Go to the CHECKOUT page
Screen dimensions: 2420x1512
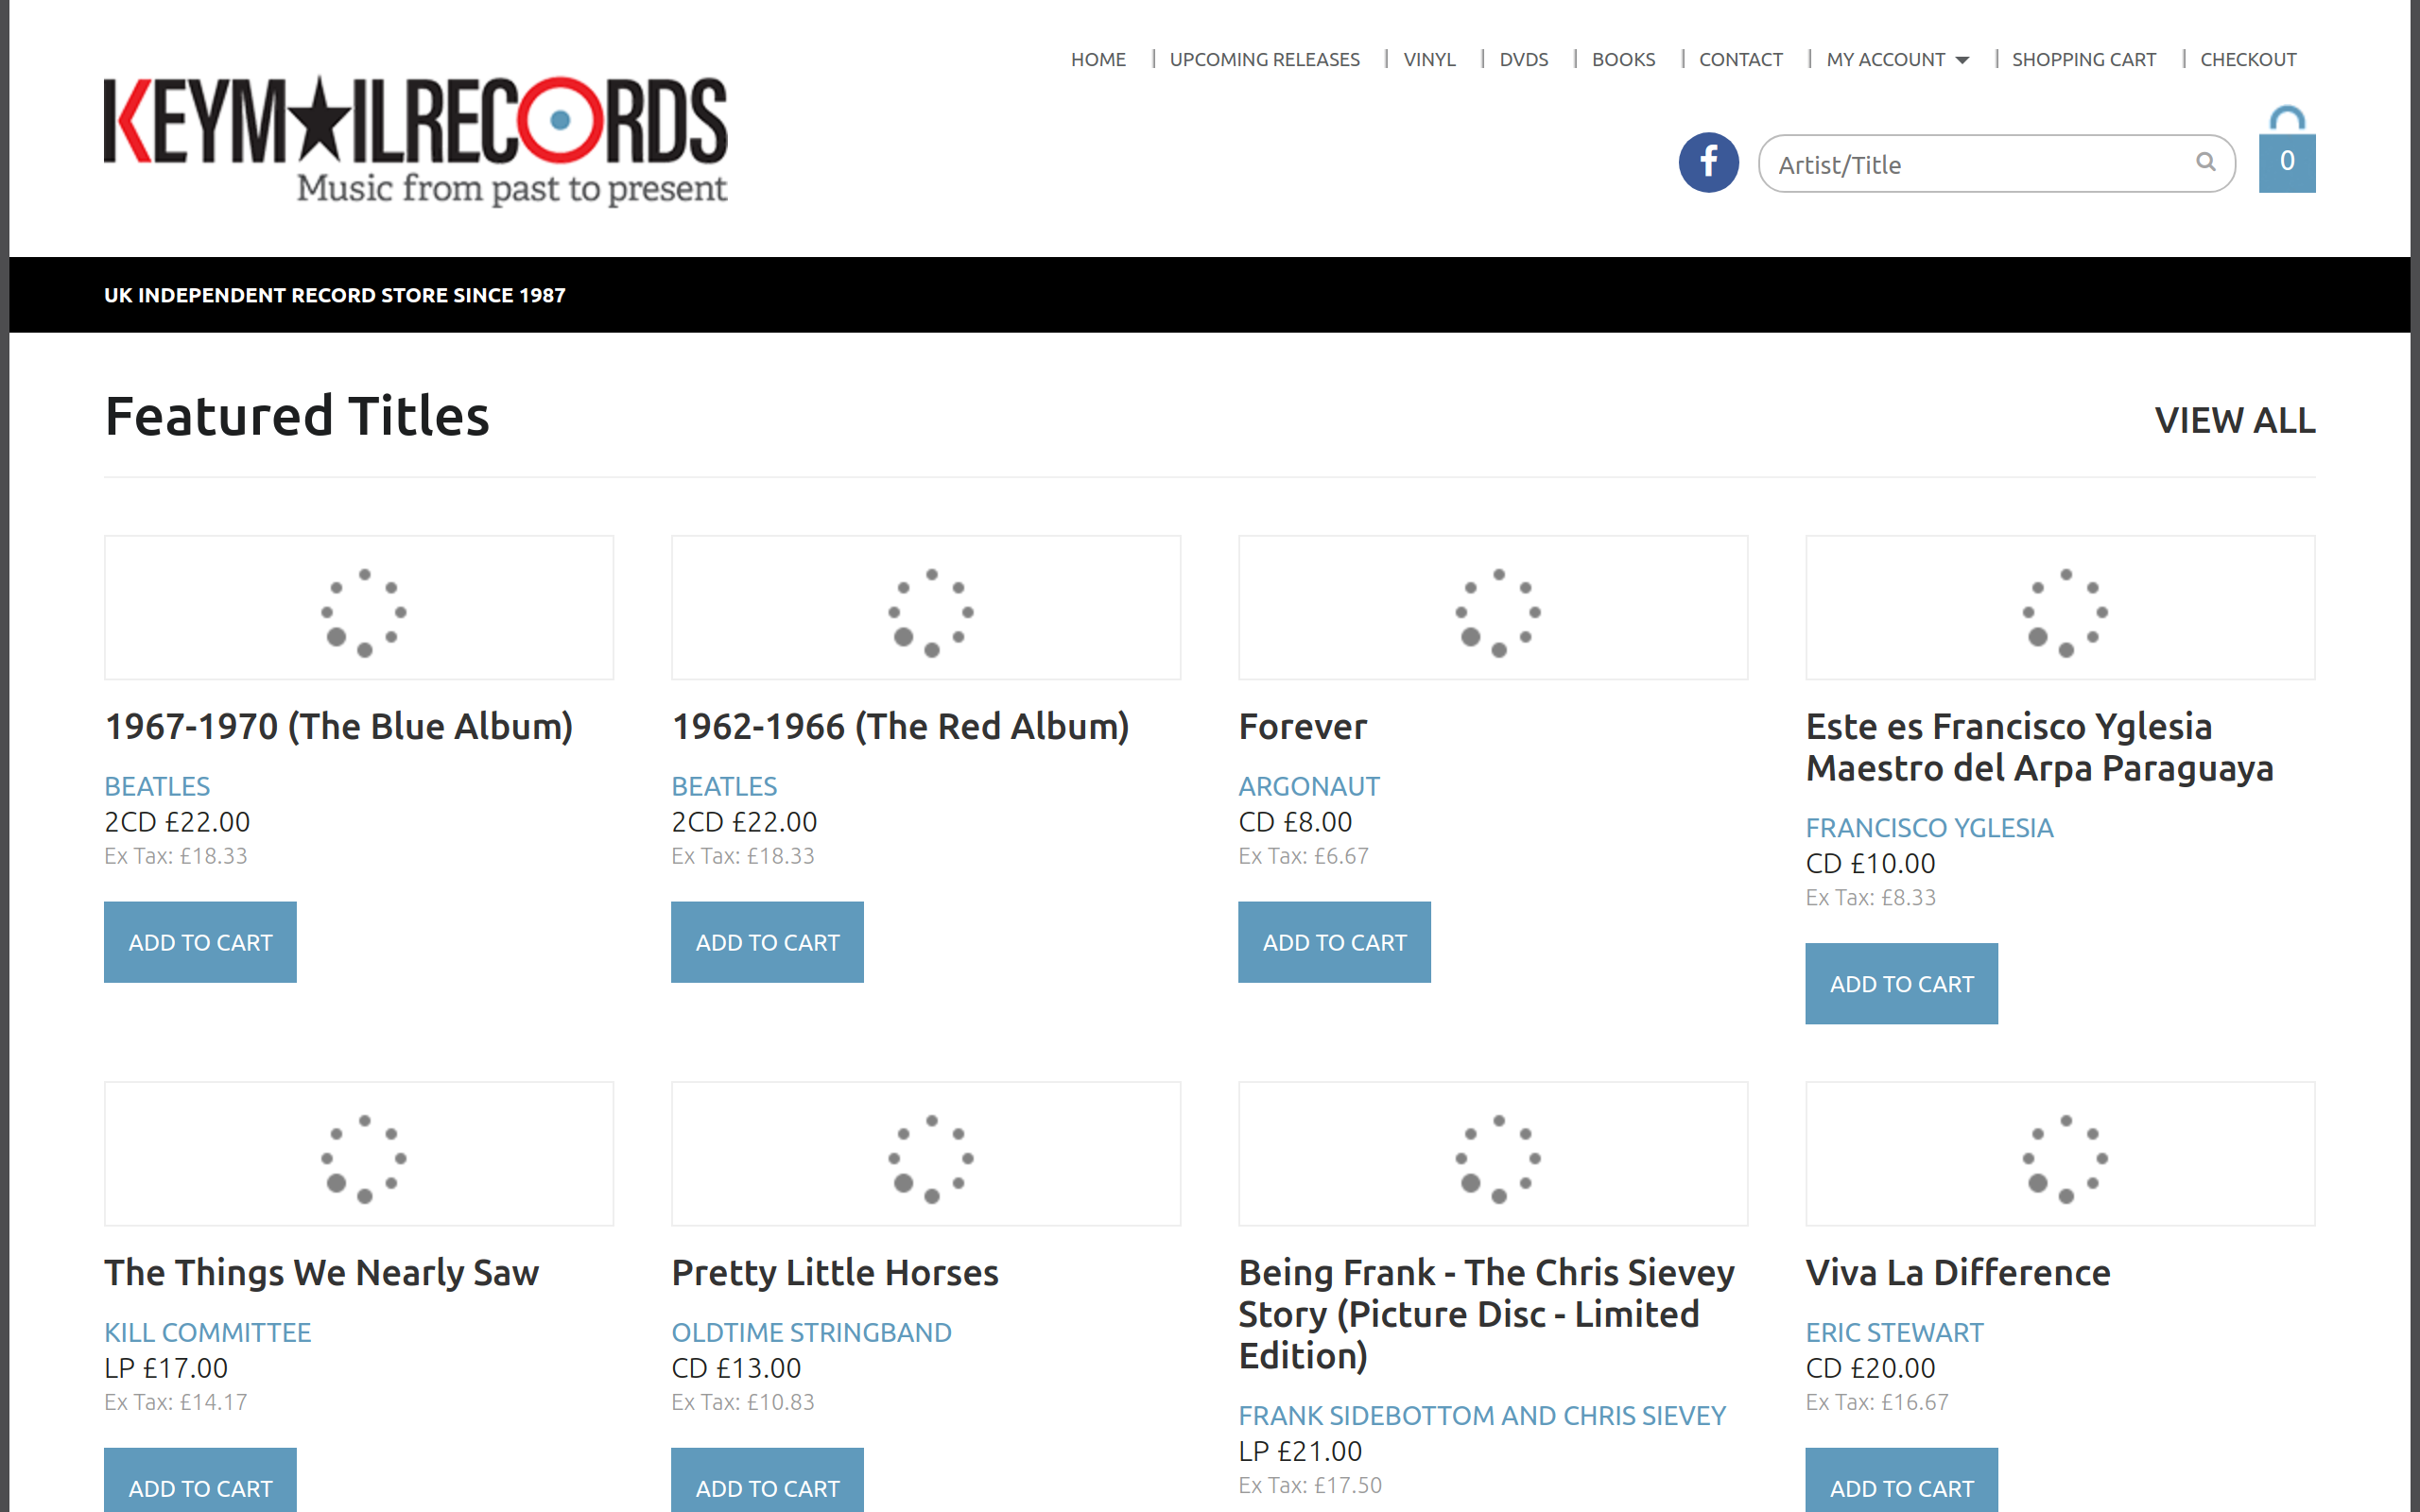coord(2247,59)
